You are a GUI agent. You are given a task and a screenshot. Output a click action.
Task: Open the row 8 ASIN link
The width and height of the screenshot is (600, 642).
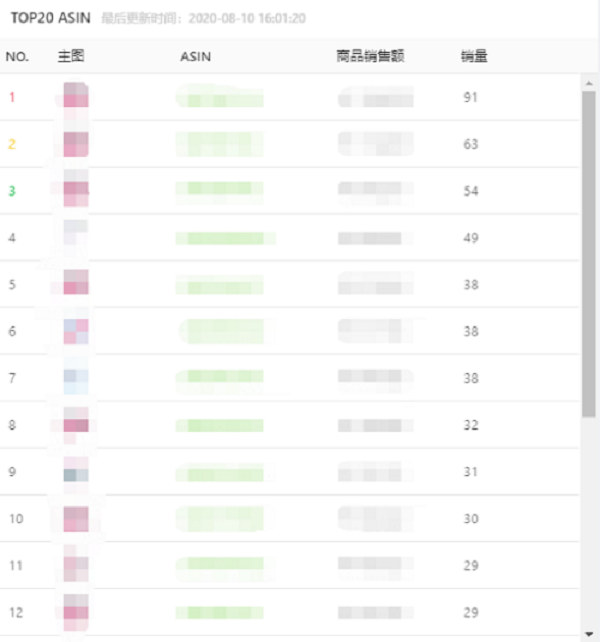[220, 425]
